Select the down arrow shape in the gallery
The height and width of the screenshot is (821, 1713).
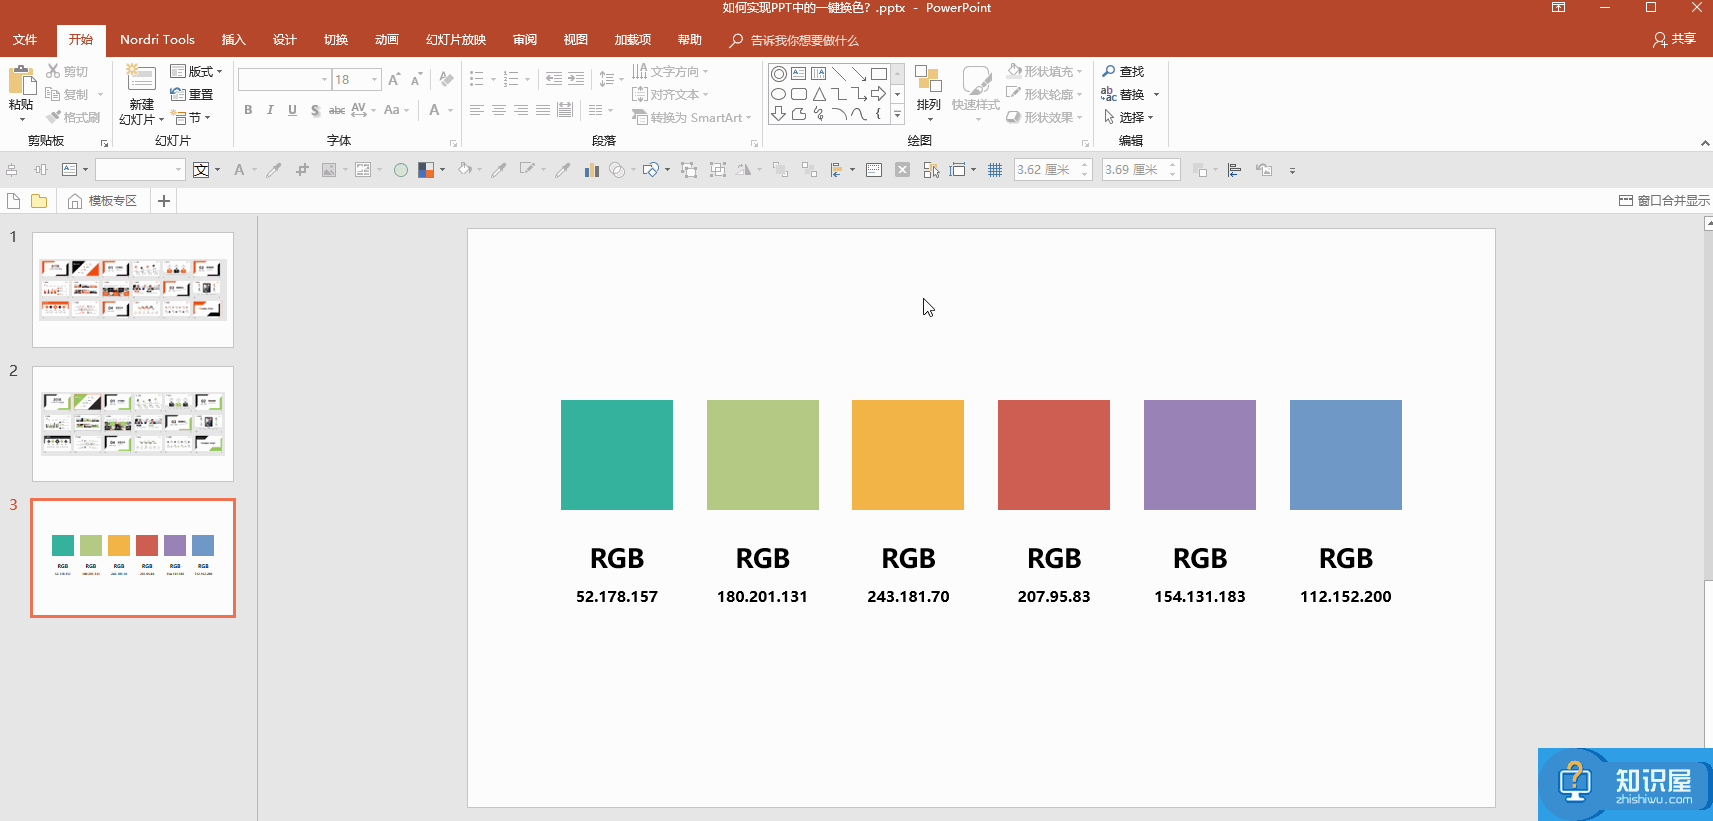(778, 114)
